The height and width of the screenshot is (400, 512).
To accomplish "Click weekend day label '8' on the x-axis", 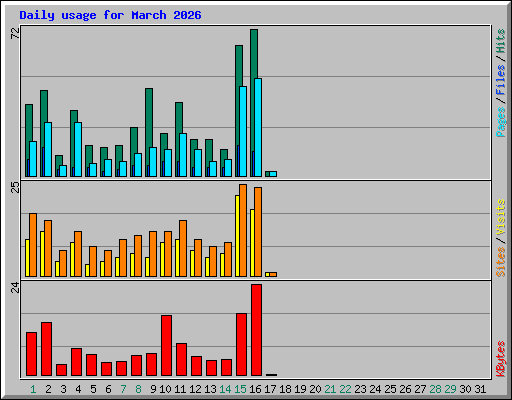I will (x=138, y=389).
